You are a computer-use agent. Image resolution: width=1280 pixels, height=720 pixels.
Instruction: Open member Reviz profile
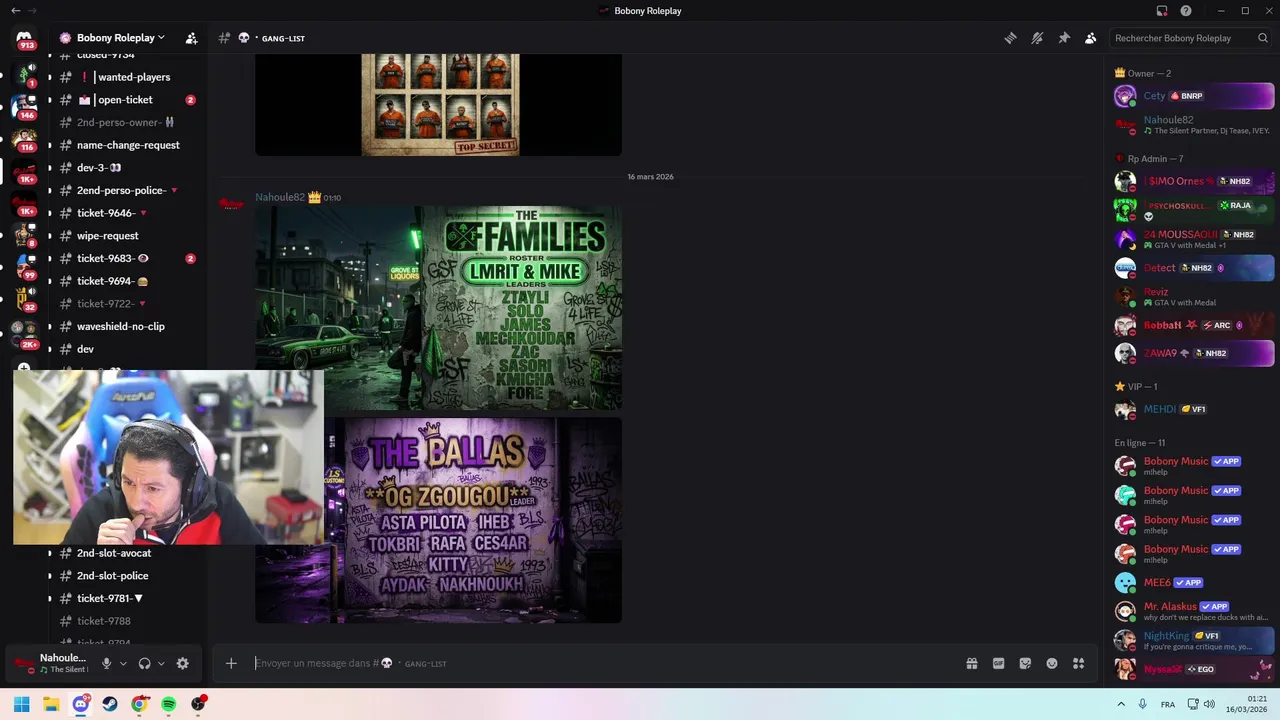[x=1194, y=297]
